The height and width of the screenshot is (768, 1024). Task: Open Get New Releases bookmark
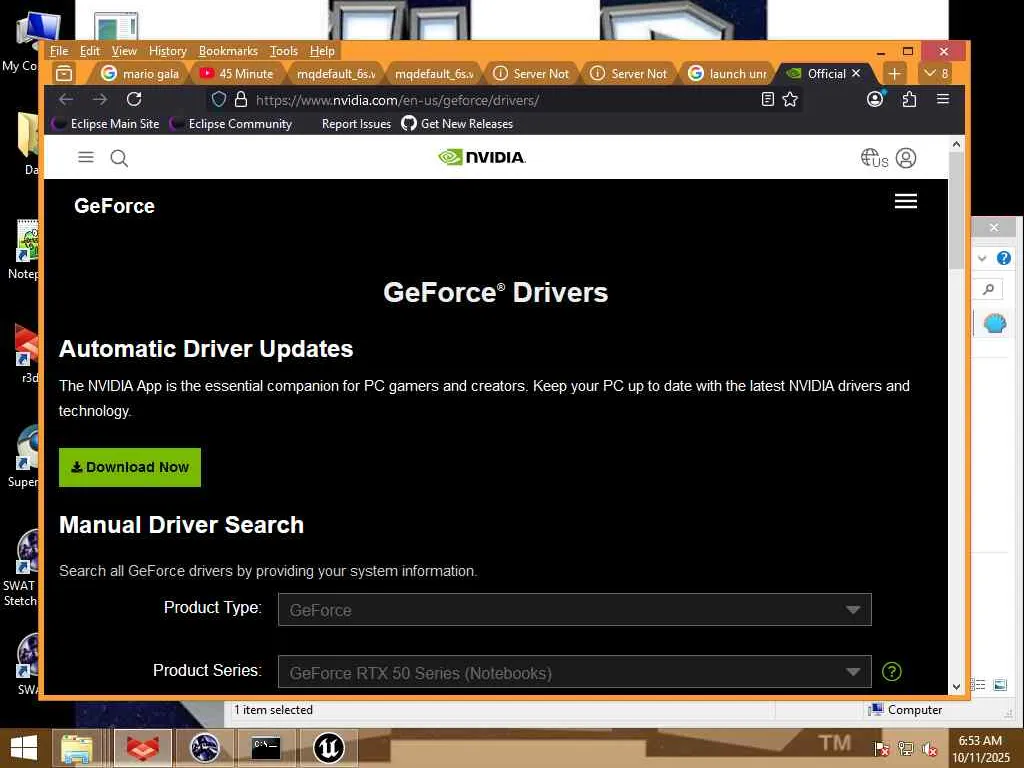[458, 123]
